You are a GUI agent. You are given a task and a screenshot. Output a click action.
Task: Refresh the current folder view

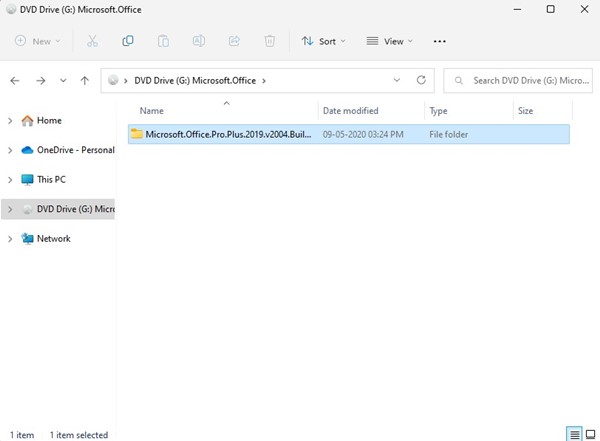click(421, 80)
